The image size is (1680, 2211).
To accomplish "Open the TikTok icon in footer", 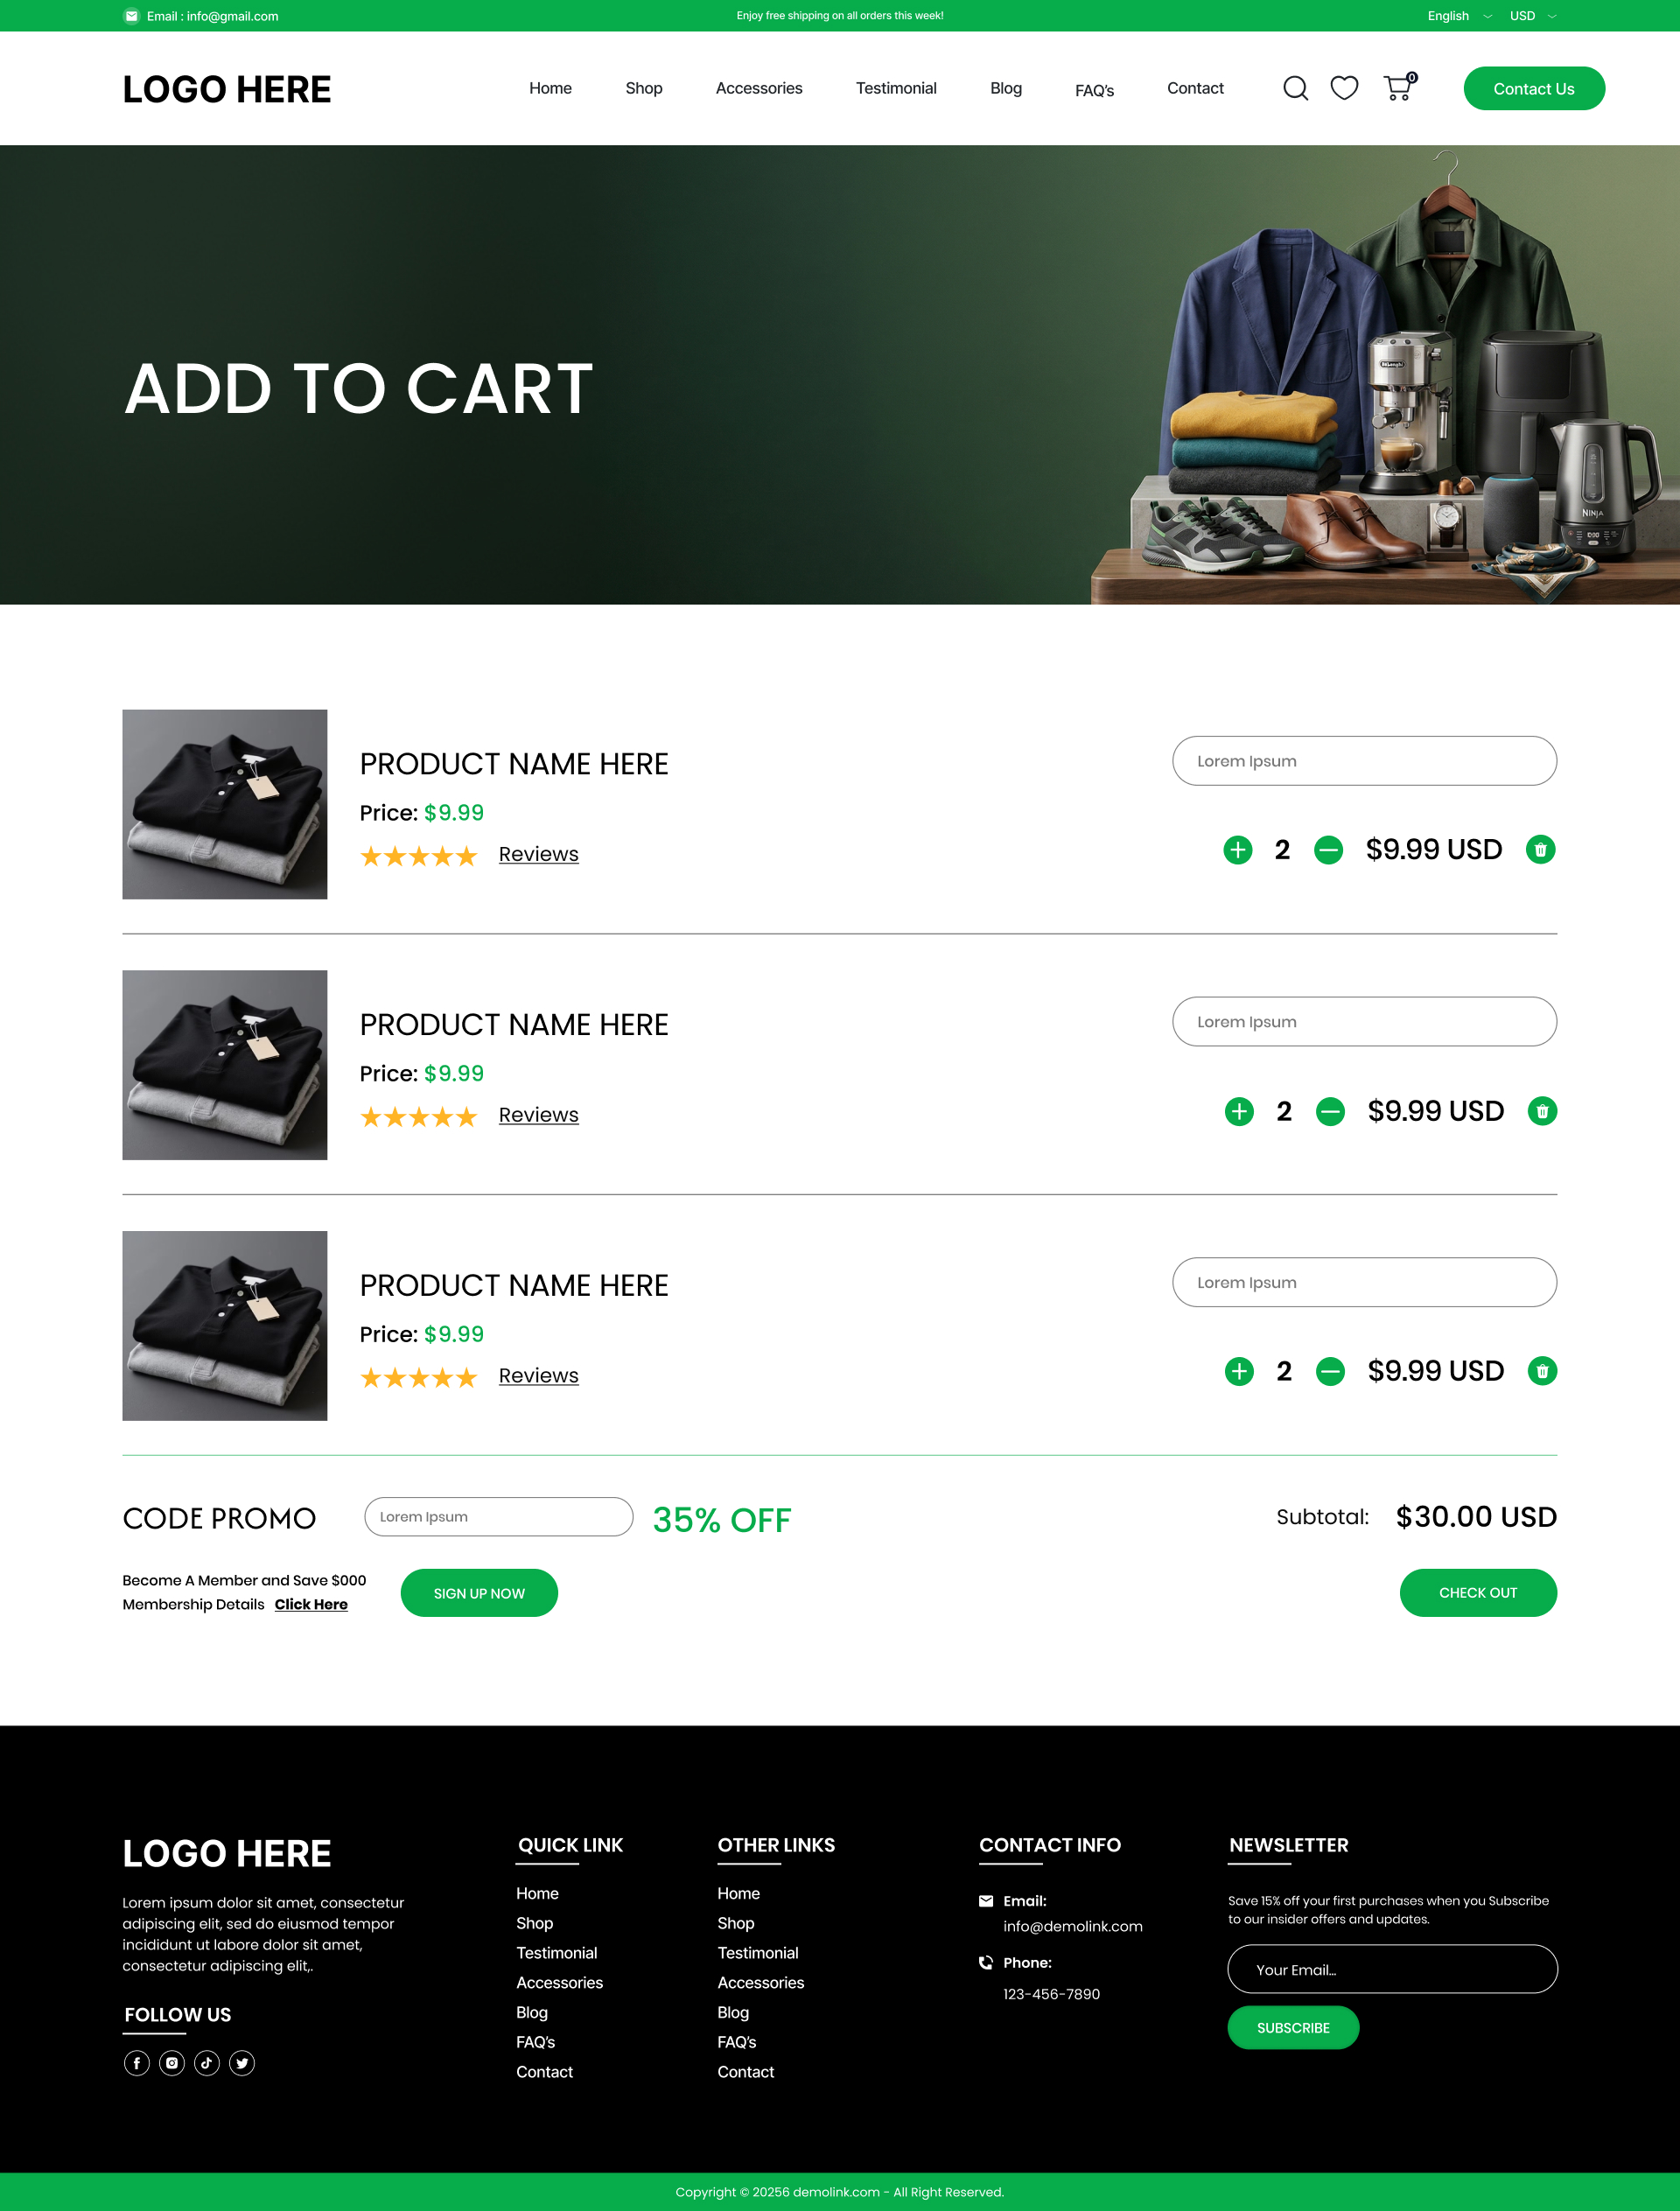I will click(207, 2063).
